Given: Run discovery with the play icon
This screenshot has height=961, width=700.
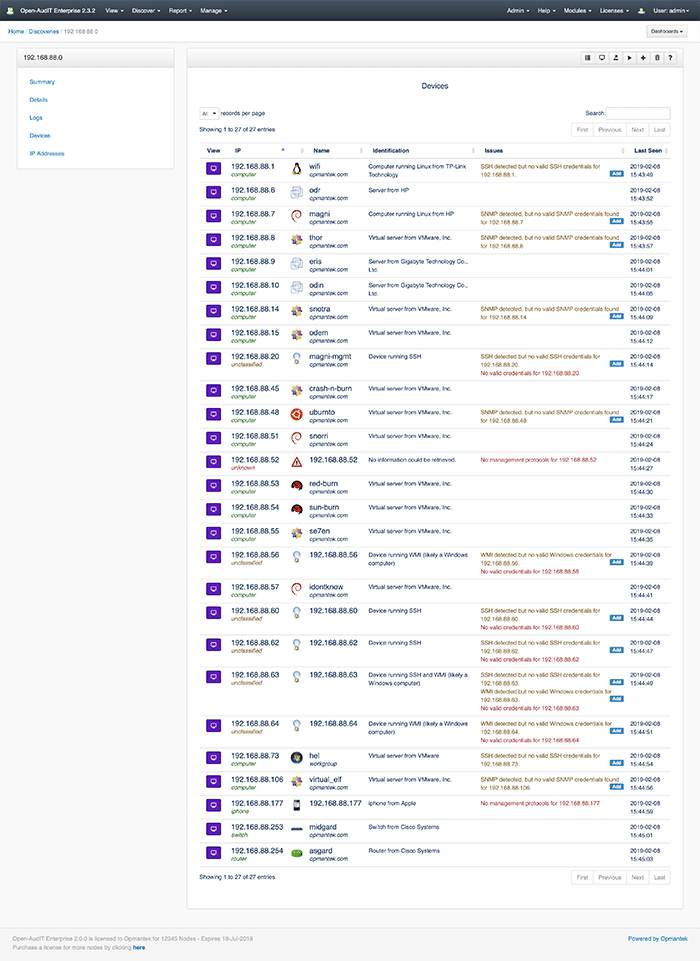Looking at the screenshot, I should (x=630, y=58).
